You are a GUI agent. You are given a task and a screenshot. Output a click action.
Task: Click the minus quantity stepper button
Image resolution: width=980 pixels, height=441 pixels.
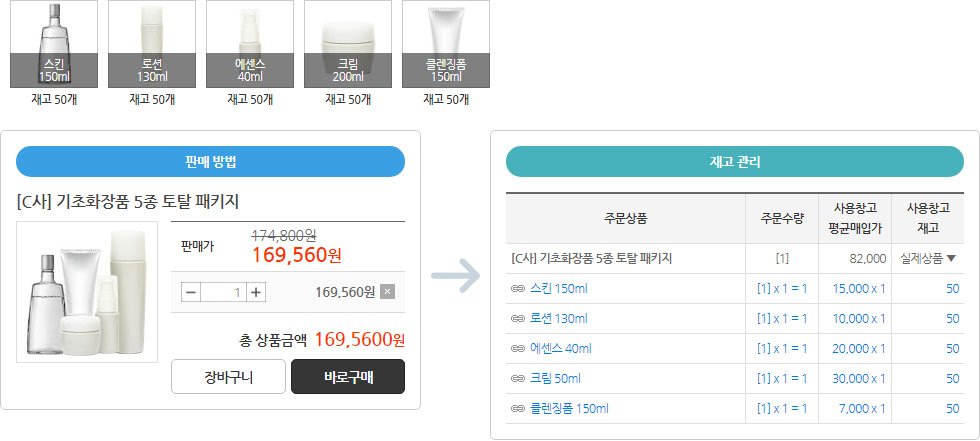[x=191, y=292]
